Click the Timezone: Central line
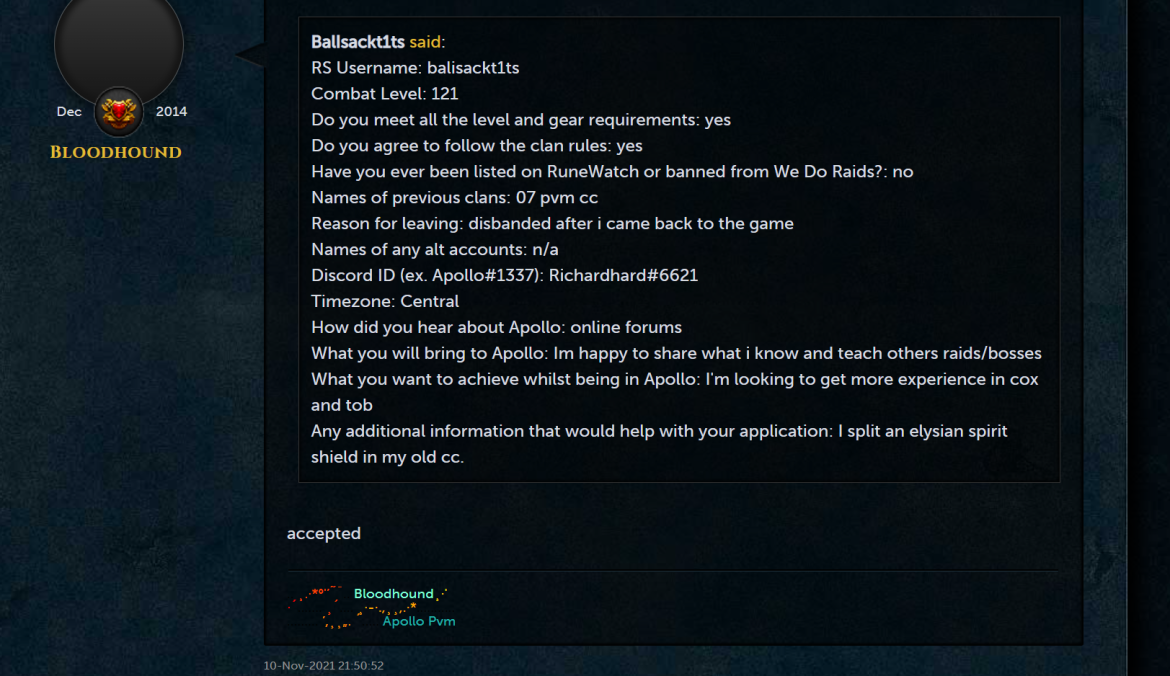Image resolution: width=1170 pixels, height=676 pixels. pos(385,301)
